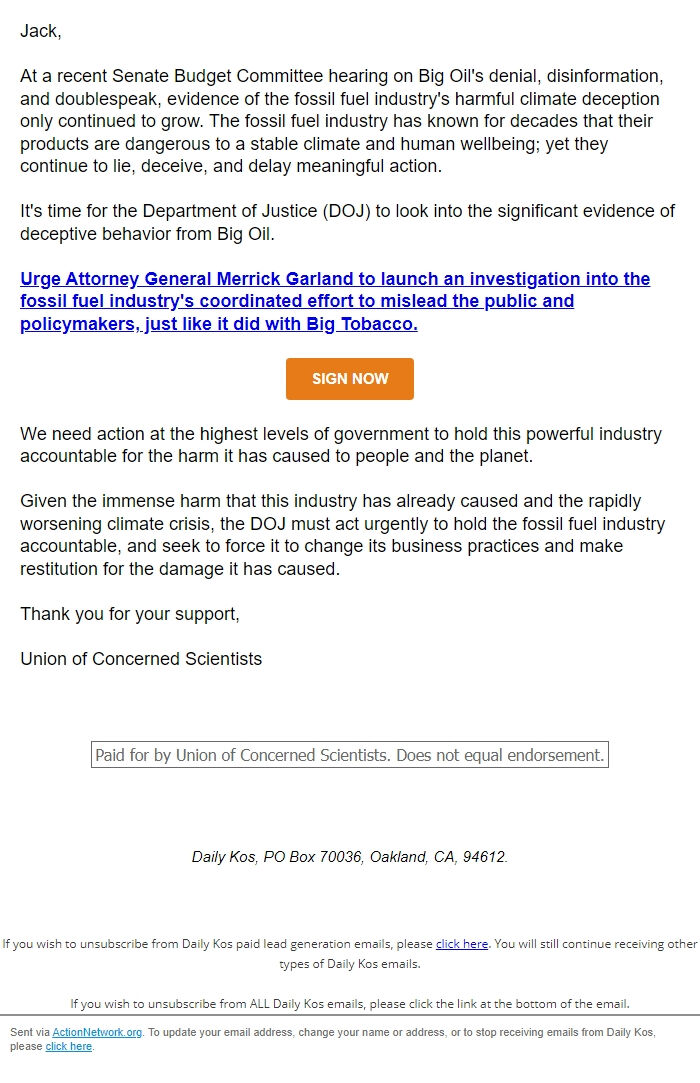Select the 'Paid for by Union of Concerned Scientists' disclaimer
700x1083 pixels.
coord(349,755)
